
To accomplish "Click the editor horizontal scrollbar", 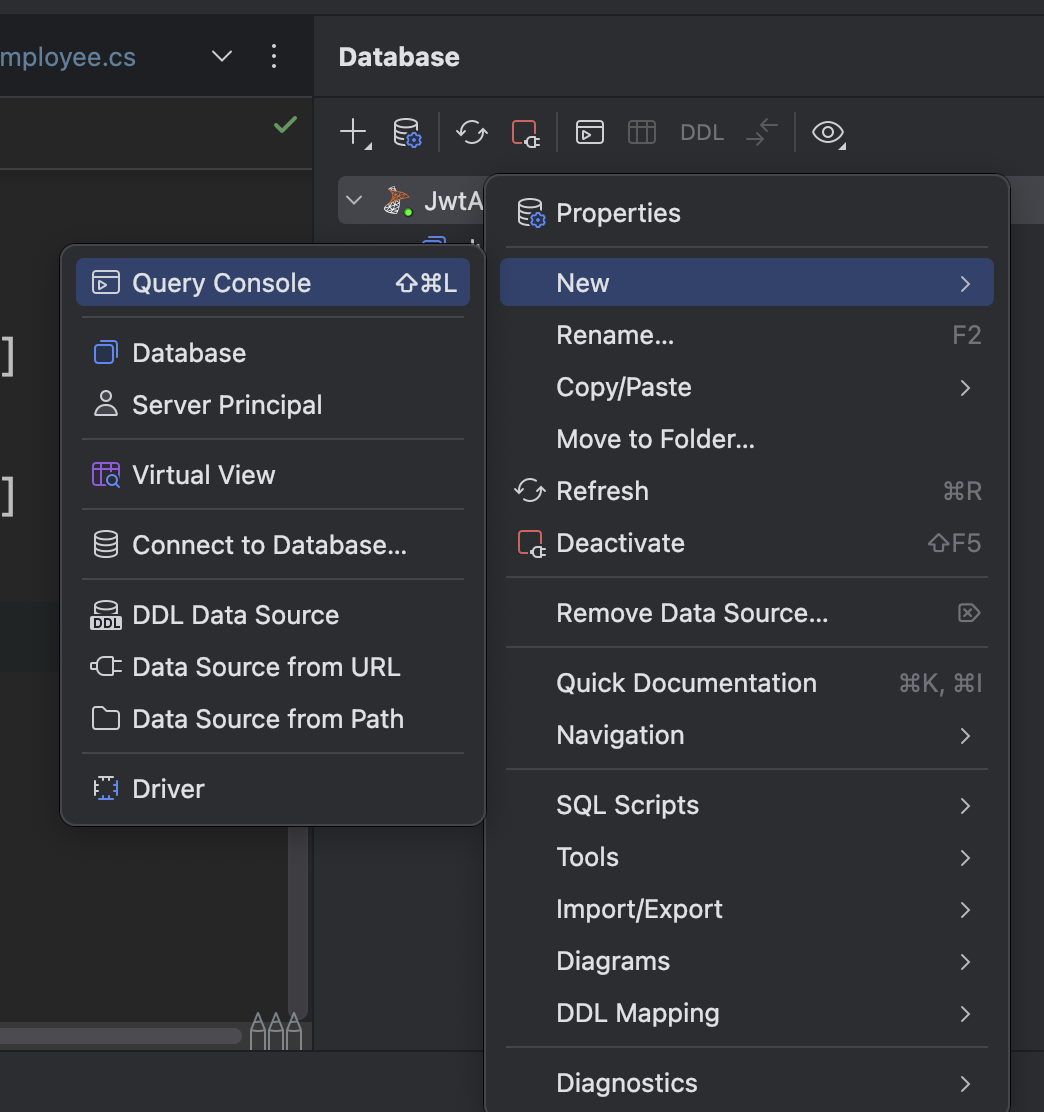I will (x=120, y=1036).
